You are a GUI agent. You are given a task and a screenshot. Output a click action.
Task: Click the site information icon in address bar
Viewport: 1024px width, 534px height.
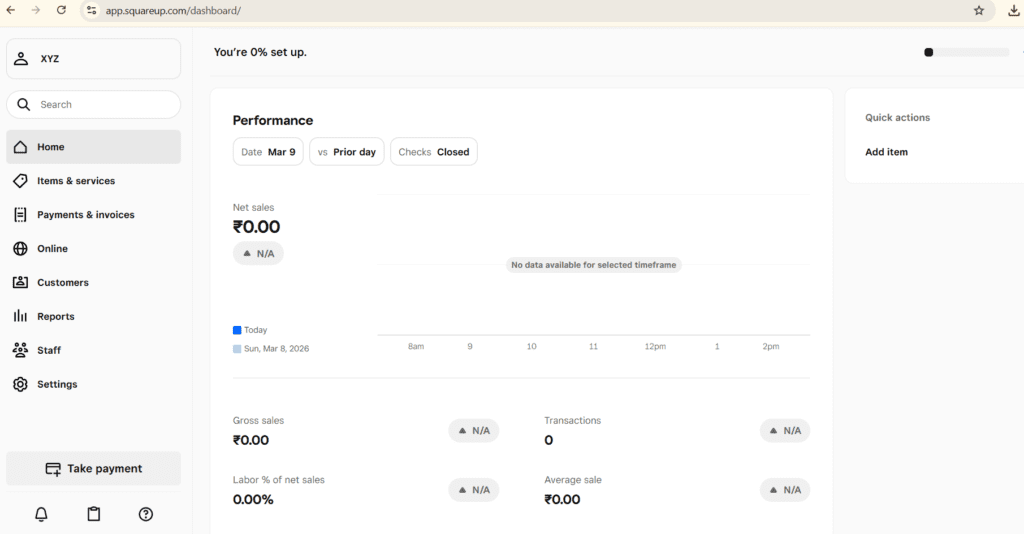91,10
